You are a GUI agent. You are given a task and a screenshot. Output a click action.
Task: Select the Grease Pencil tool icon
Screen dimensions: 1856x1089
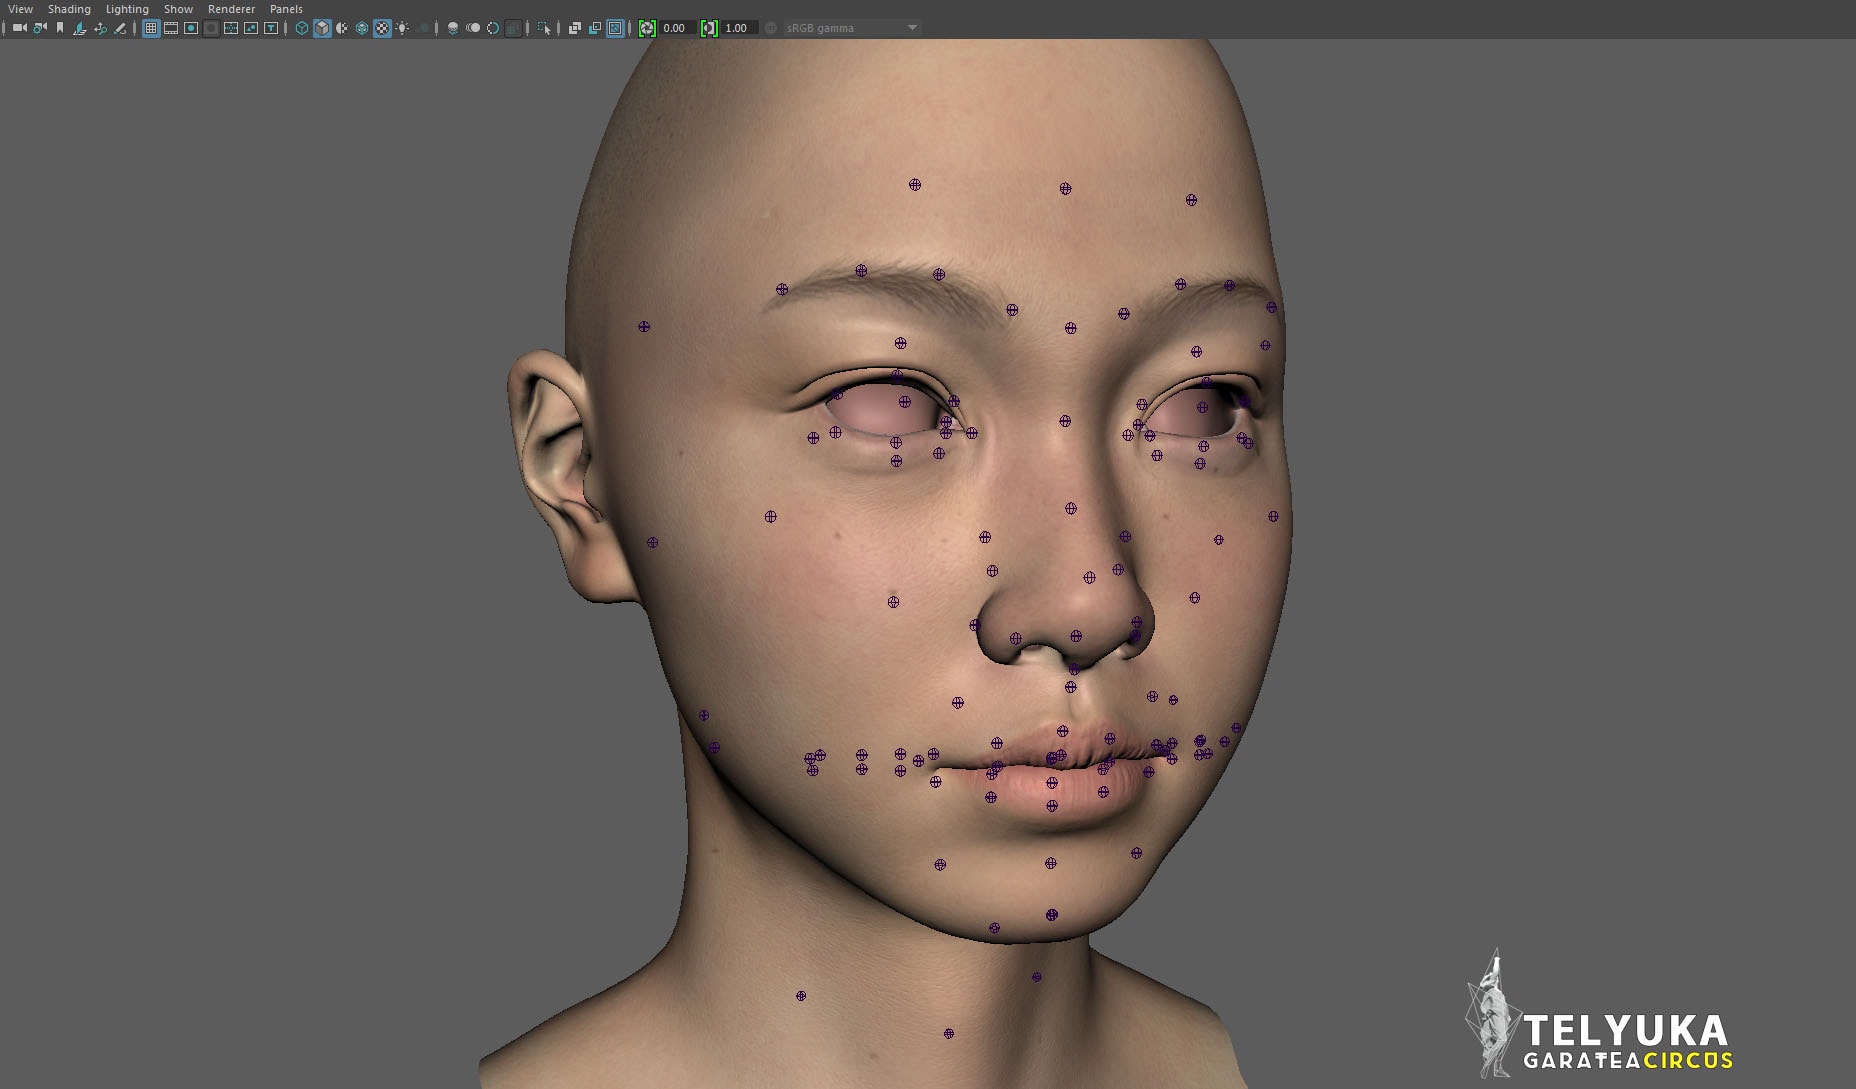tap(120, 28)
